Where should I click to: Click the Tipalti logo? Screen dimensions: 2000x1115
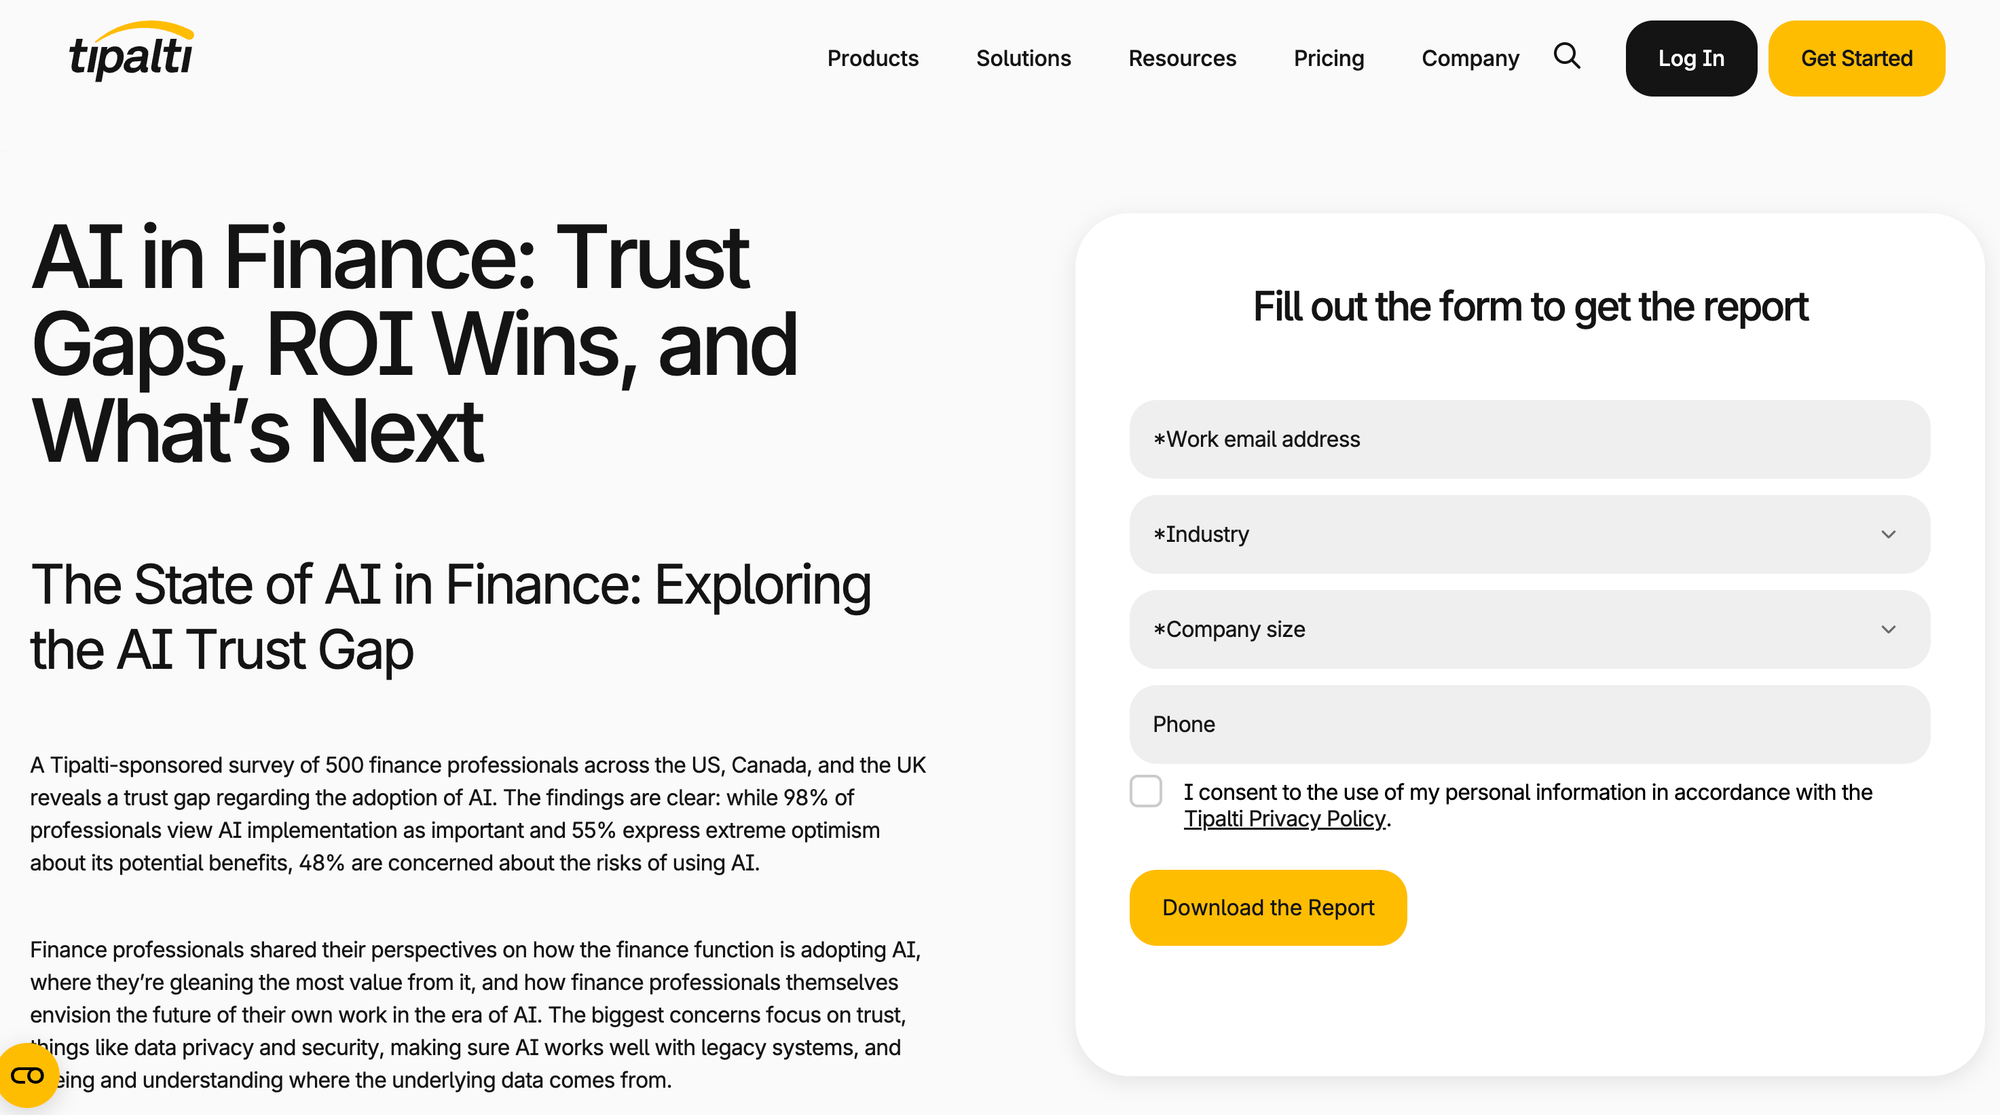(x=131, y=52)
